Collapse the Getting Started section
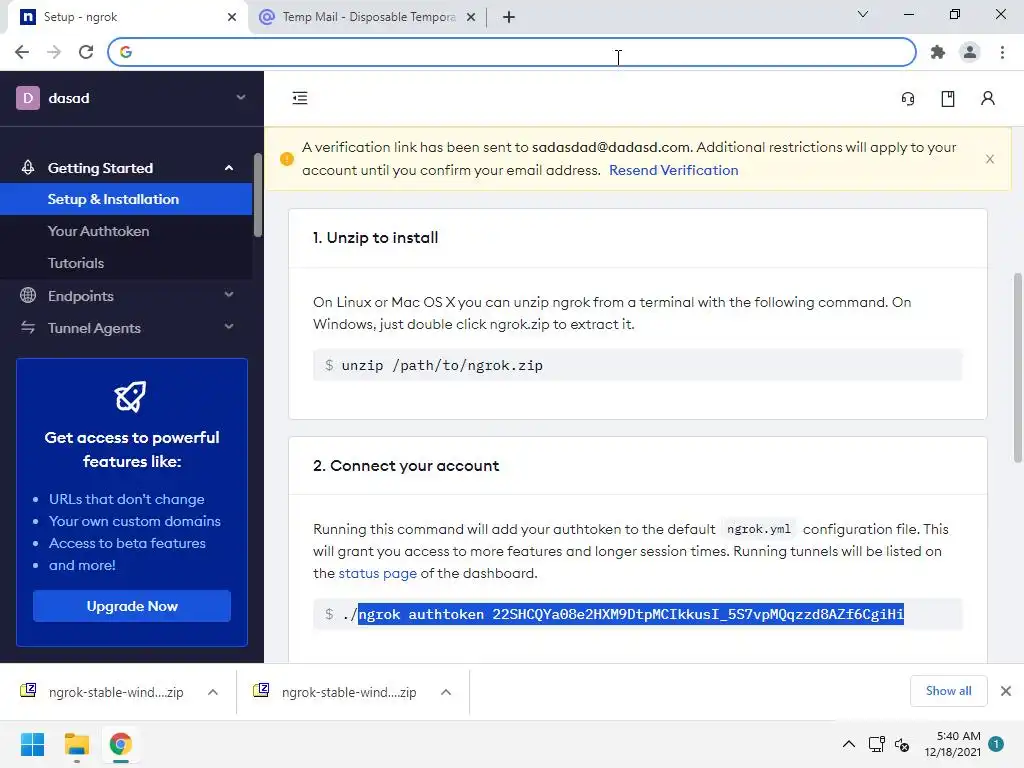 coord(229,168)
